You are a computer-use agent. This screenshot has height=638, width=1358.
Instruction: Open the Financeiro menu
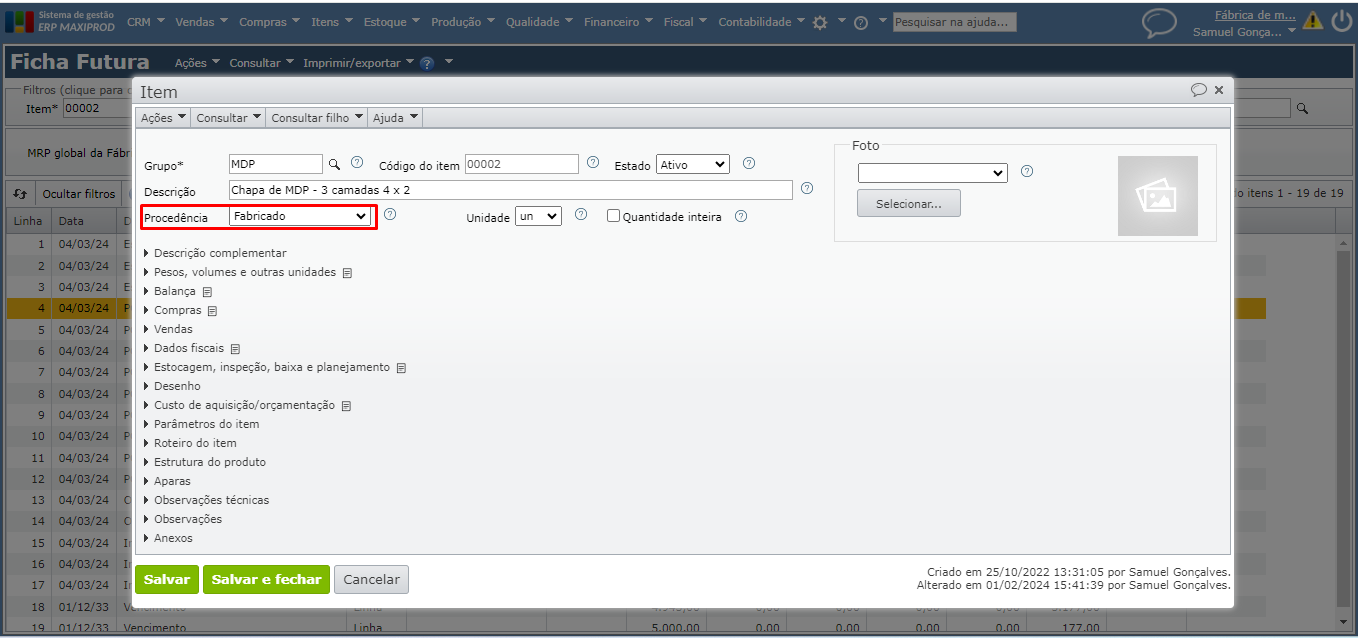tap(618, 22)
